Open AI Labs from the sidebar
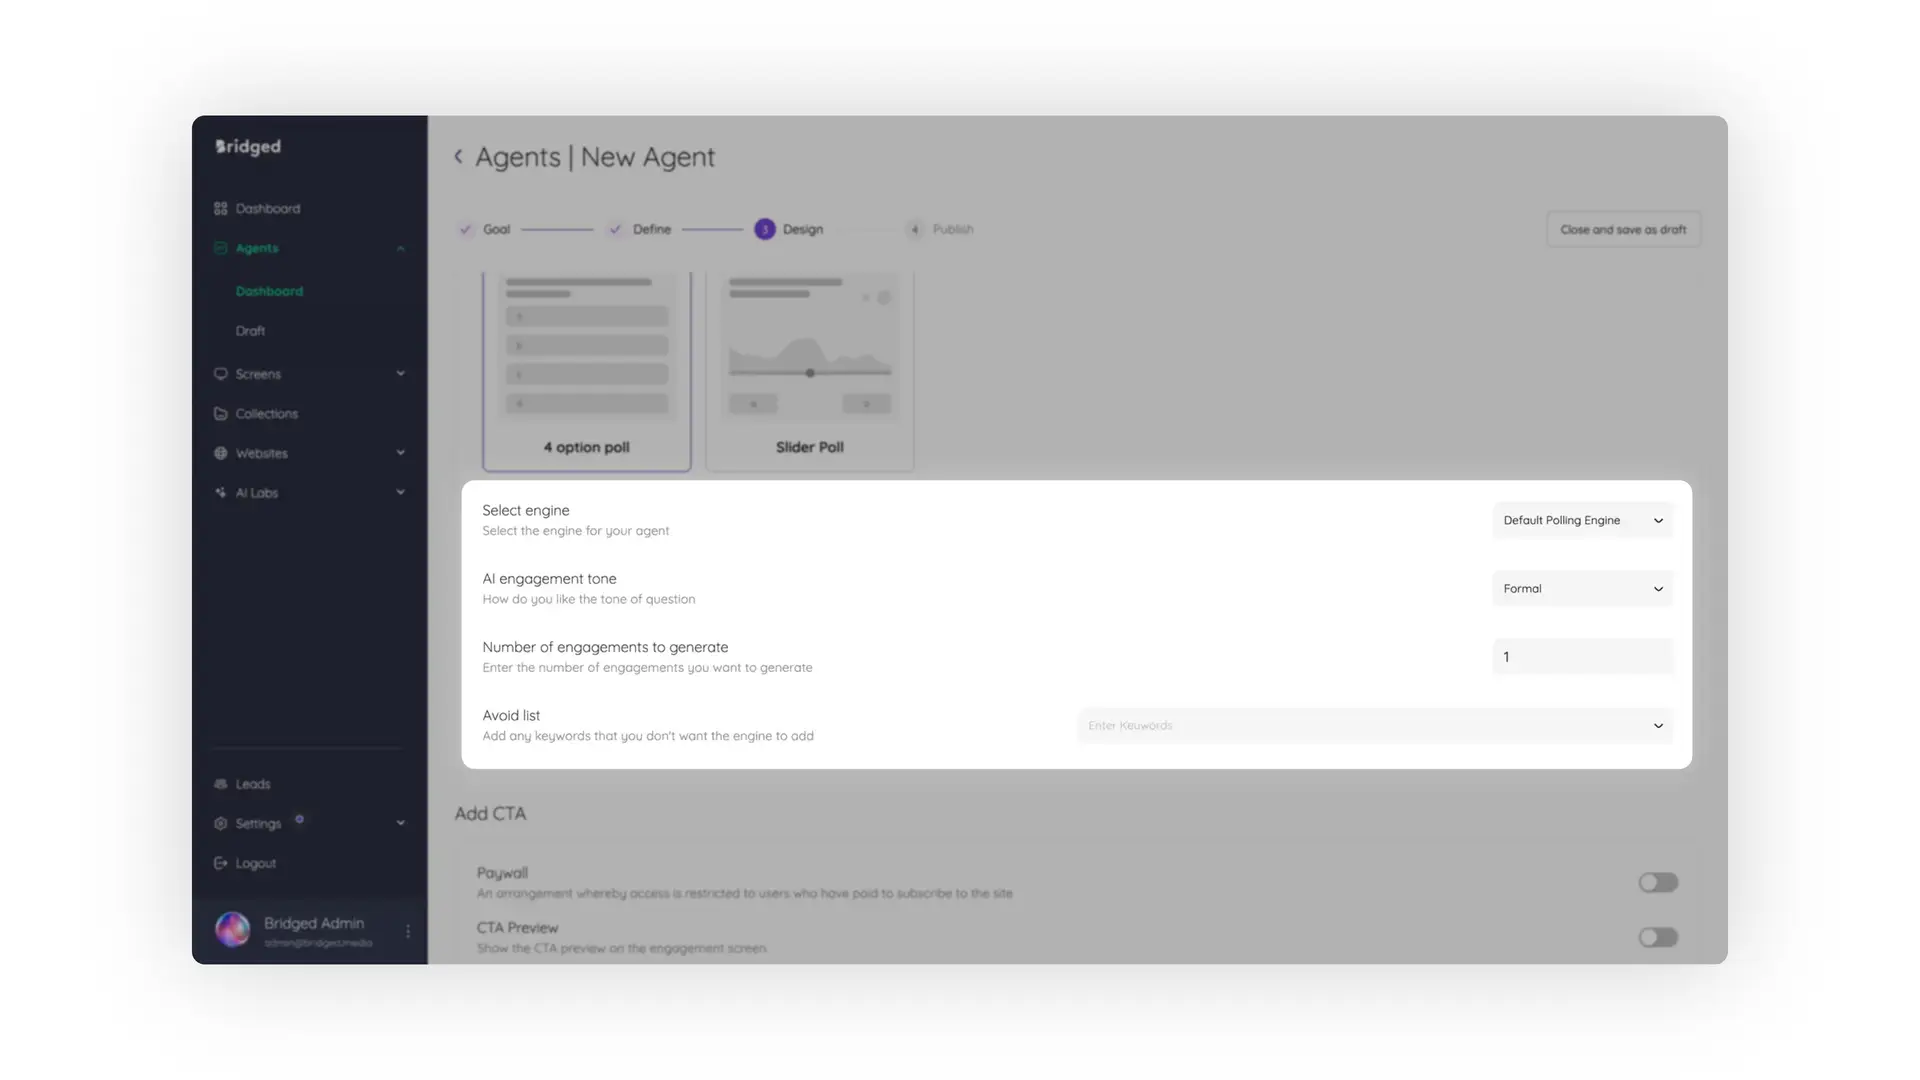Screen dimensions: 1920x1080 tap(221, 492)
